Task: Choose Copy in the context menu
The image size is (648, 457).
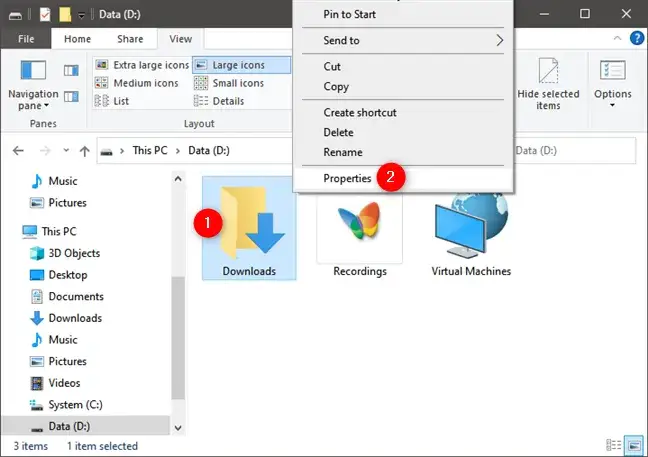Action: click(403, 87)
